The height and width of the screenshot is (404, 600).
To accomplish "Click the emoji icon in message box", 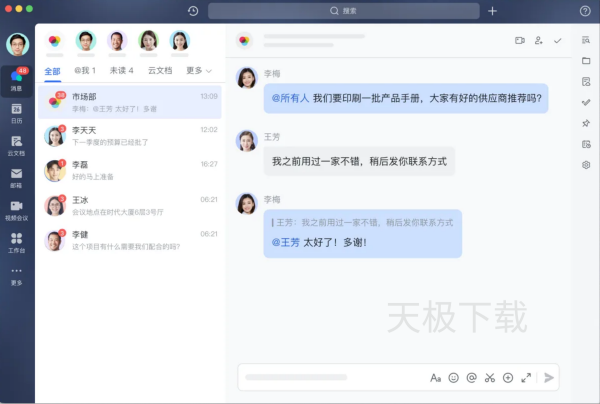I will pos(453,378).
